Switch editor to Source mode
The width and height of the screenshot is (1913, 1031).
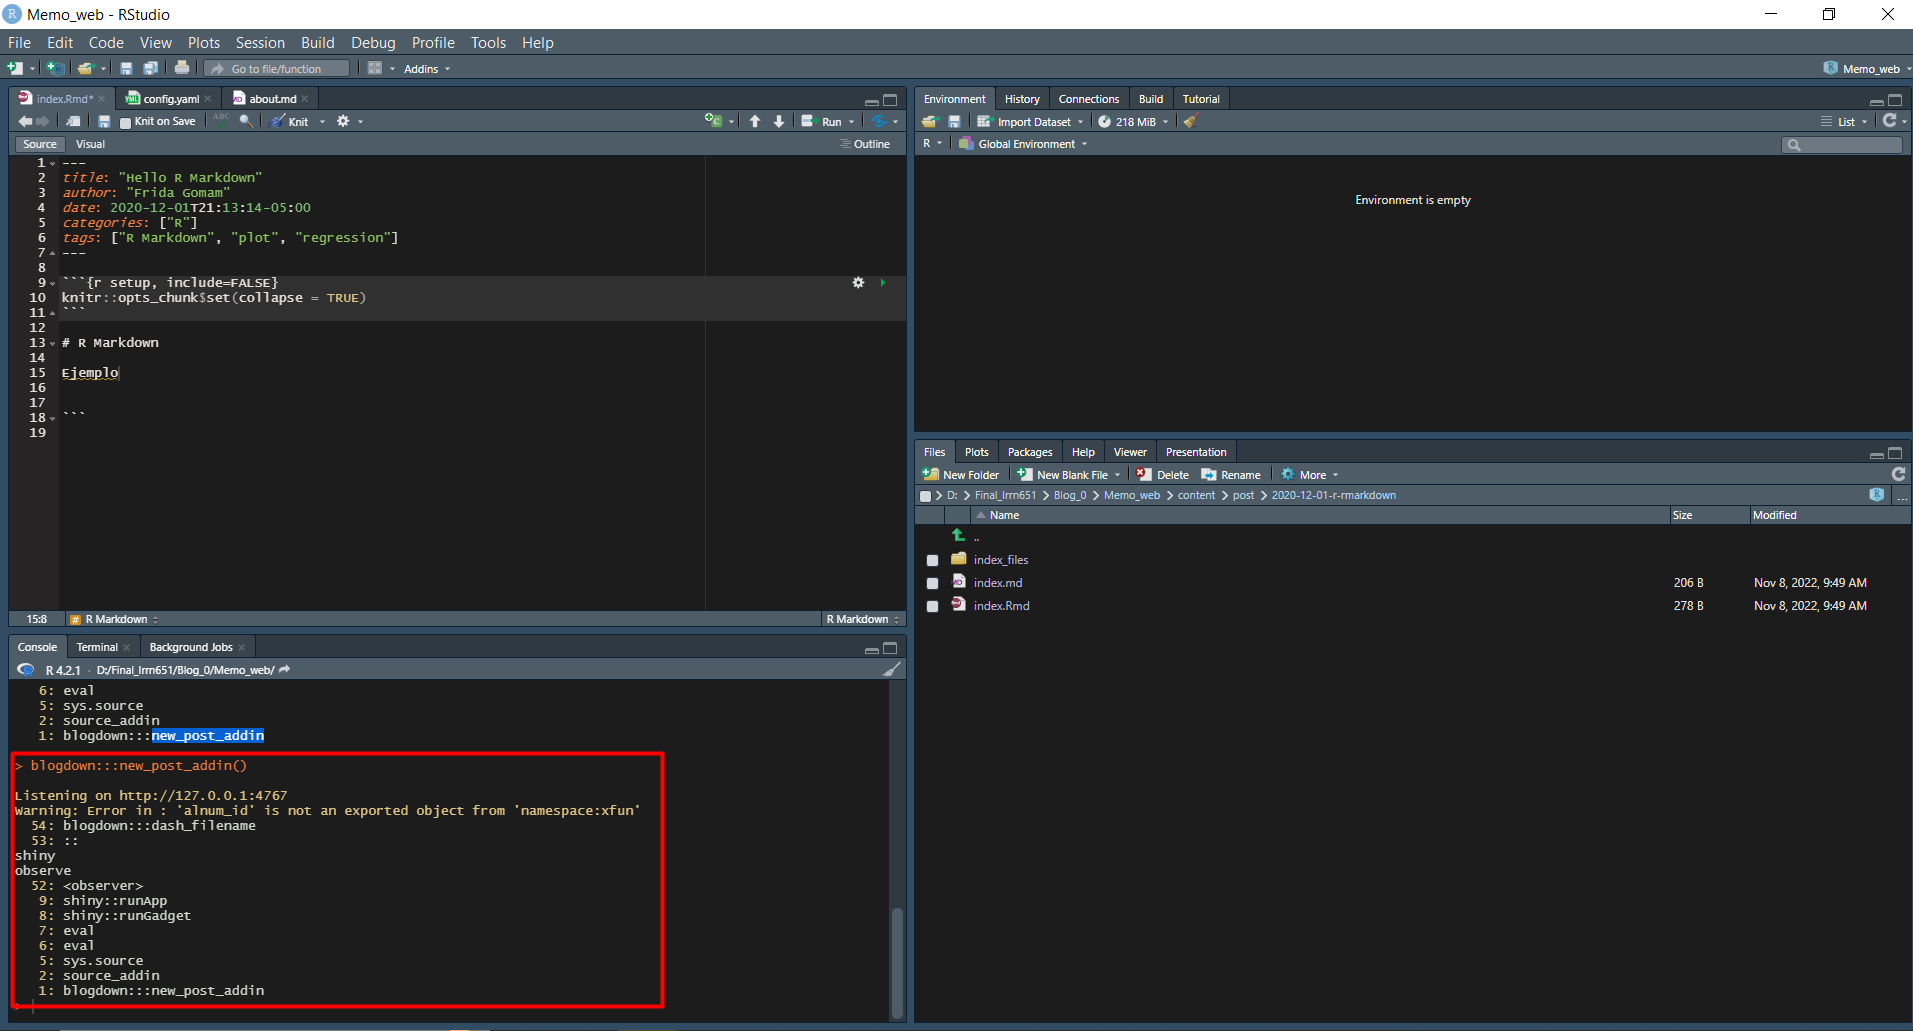(40, 144)
